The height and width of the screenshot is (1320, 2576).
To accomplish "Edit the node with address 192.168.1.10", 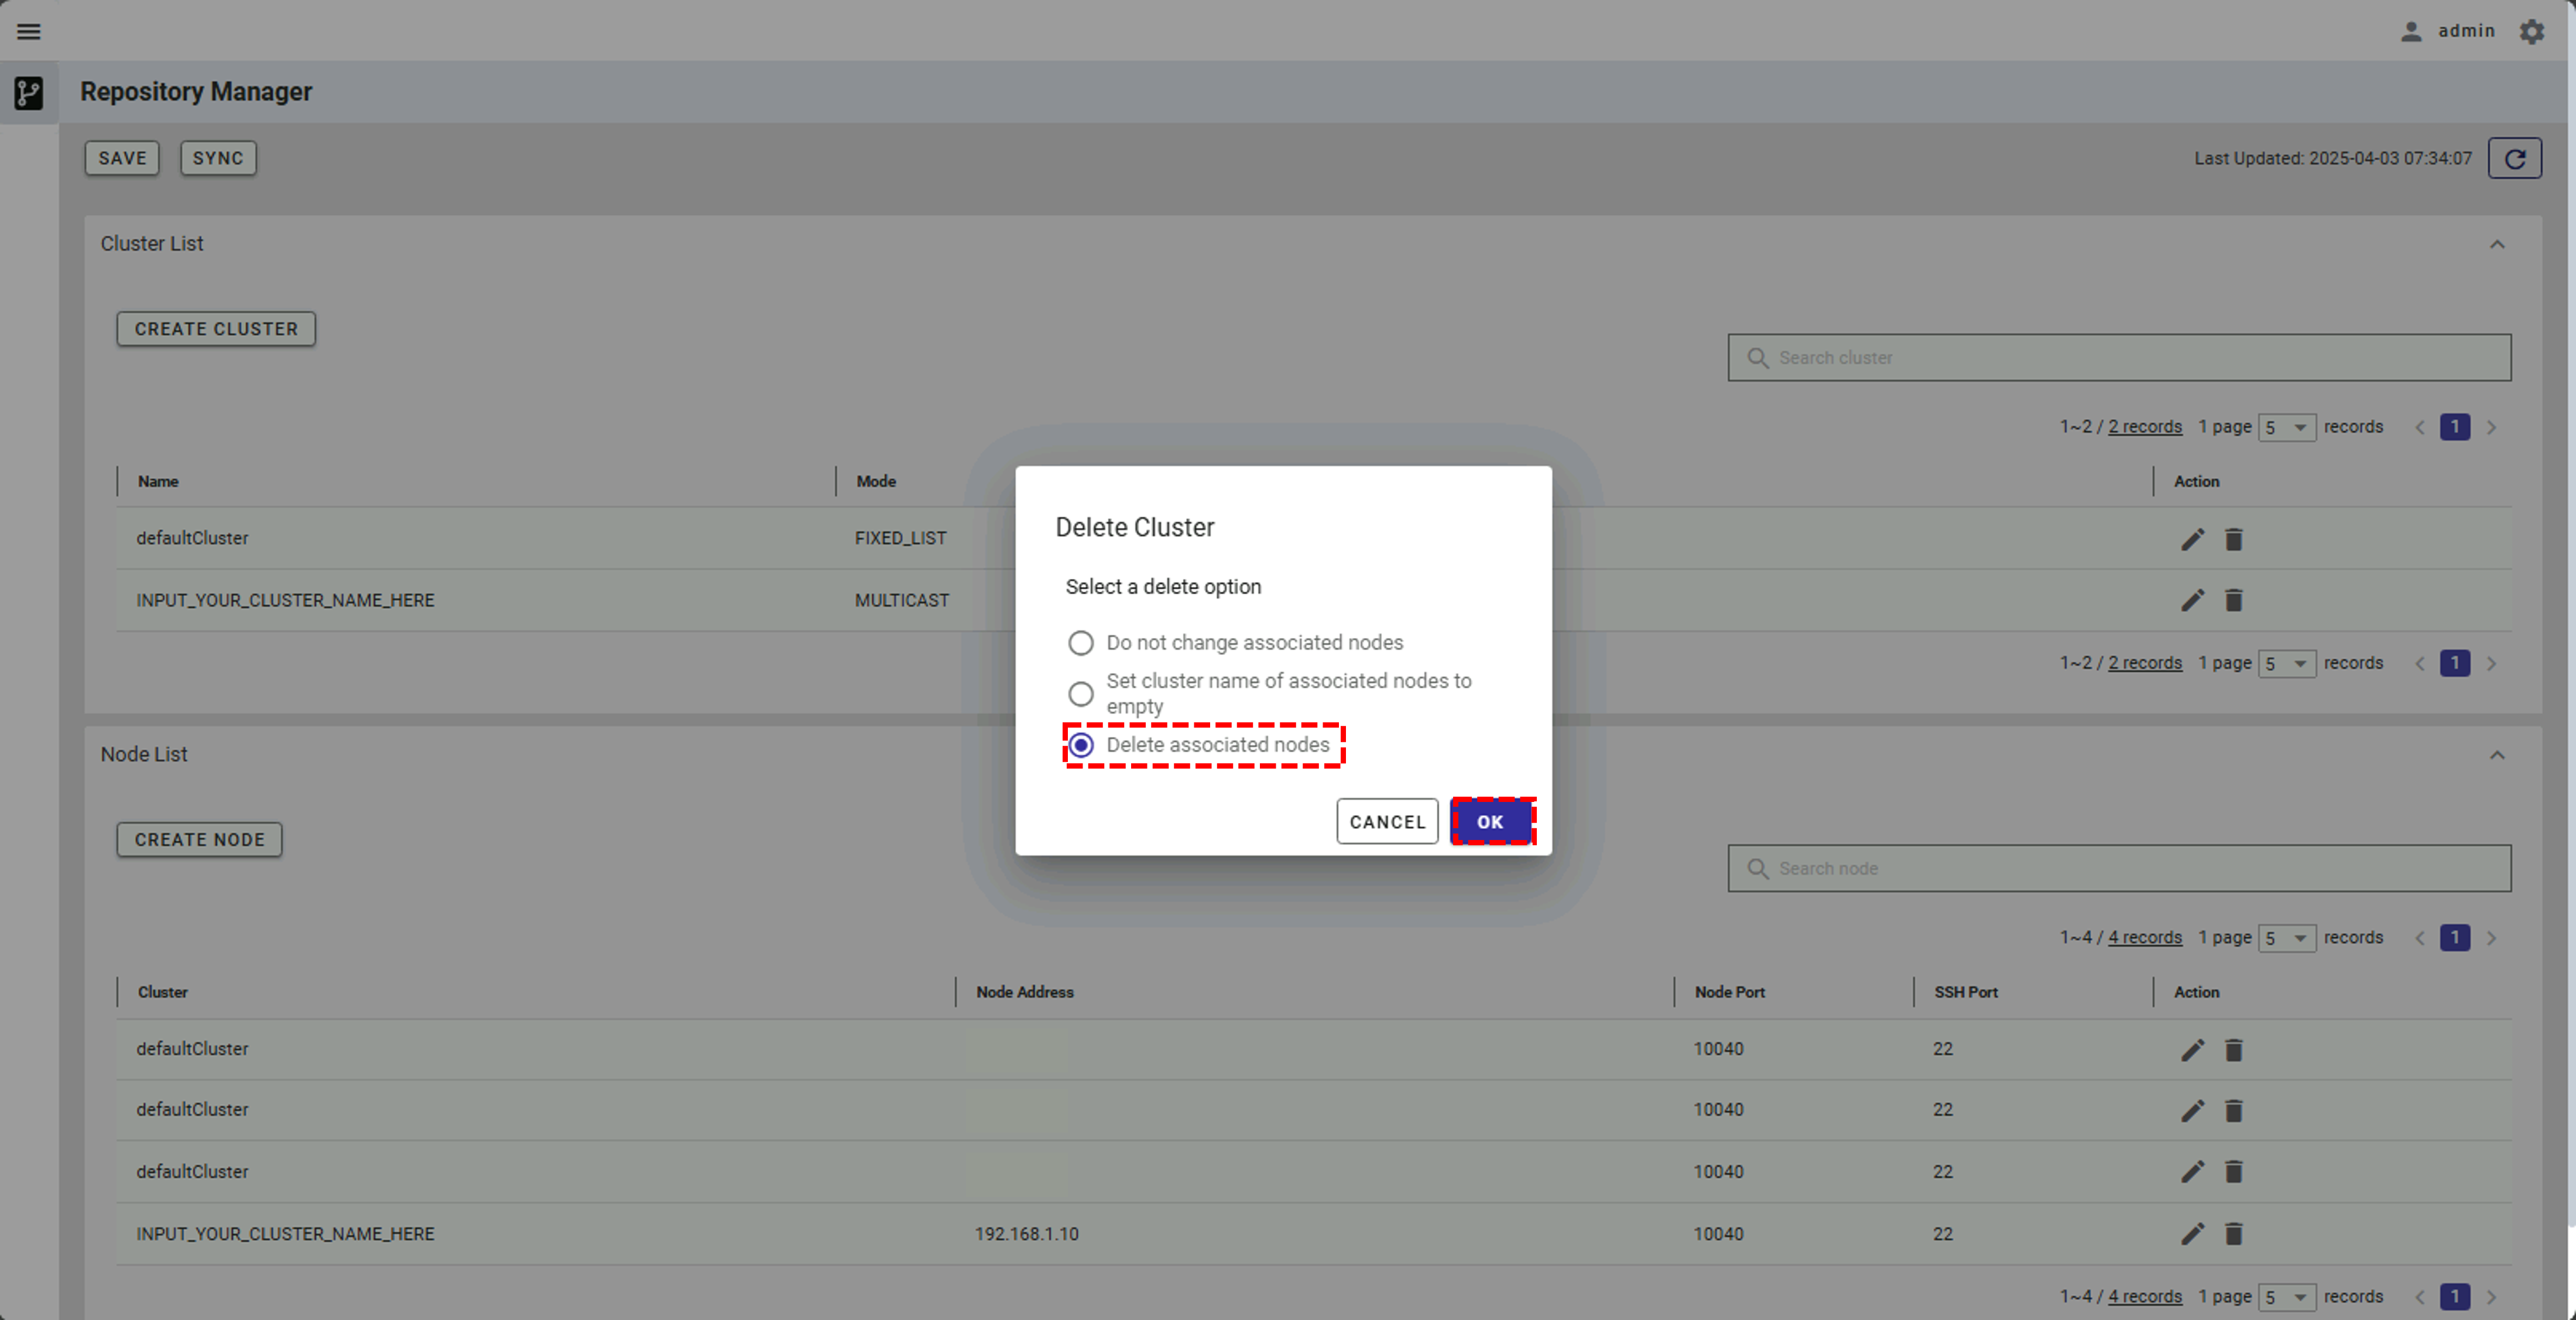I will [2192, 1233].
